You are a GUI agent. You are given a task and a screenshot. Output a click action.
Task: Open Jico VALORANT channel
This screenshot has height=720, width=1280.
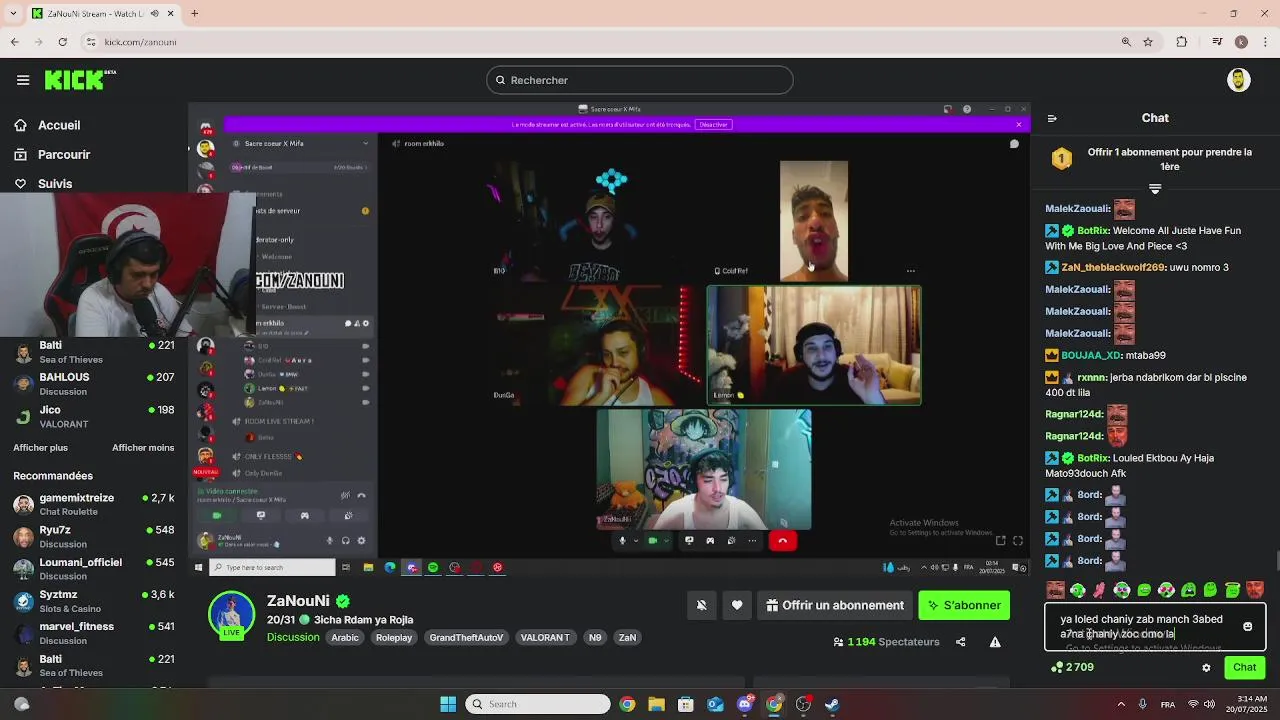pos(94,416)
